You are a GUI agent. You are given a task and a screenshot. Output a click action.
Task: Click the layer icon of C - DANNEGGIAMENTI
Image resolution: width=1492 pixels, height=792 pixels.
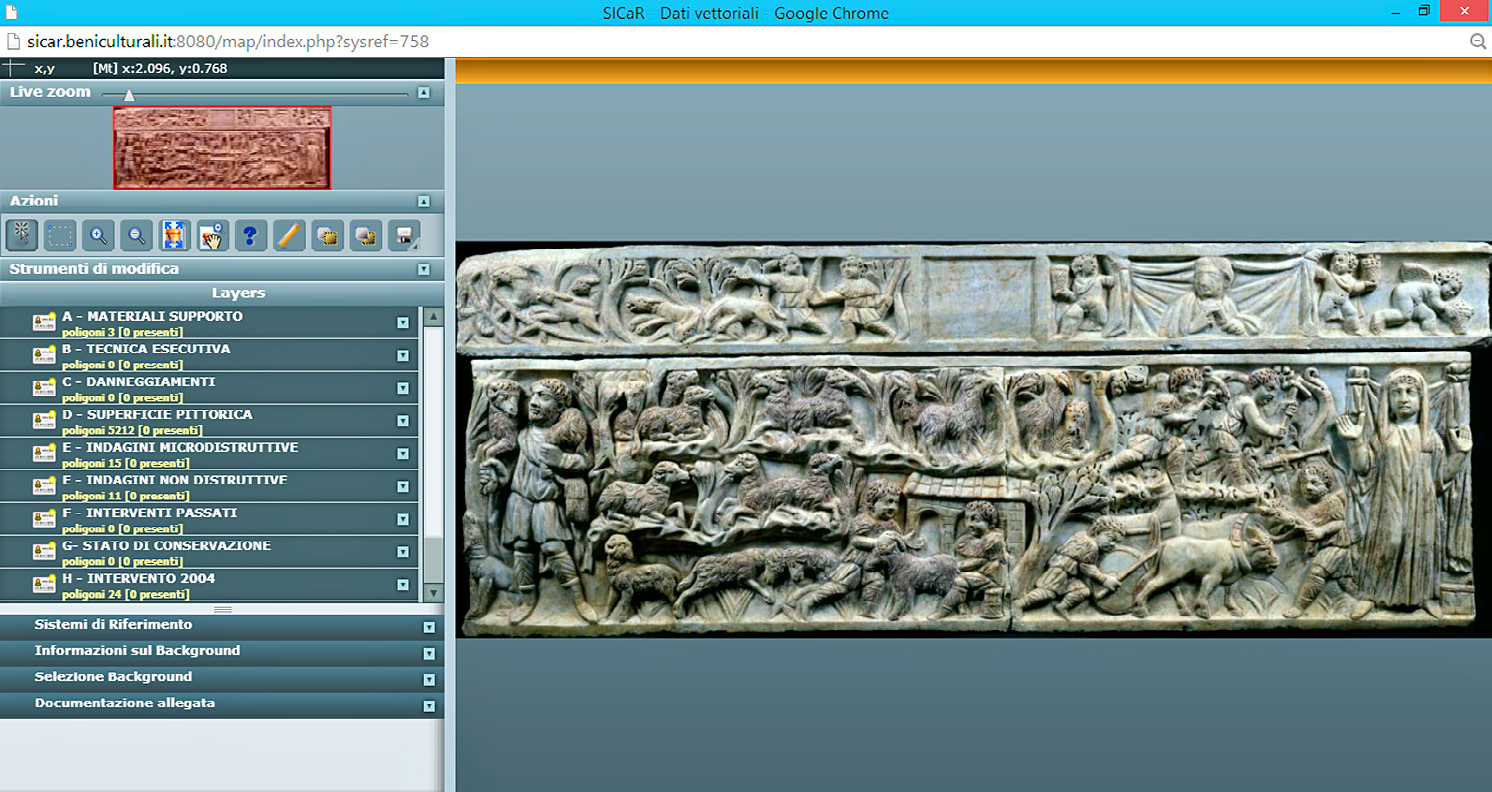[44, 388]
